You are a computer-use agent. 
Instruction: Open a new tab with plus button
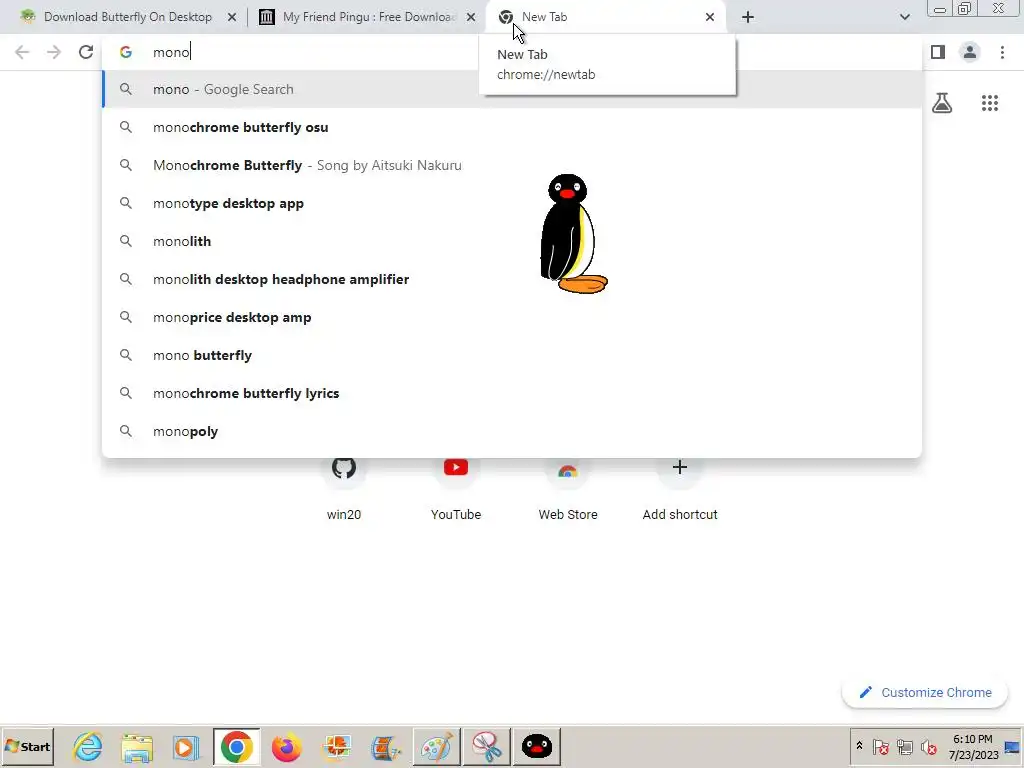(x=748, y=17)
